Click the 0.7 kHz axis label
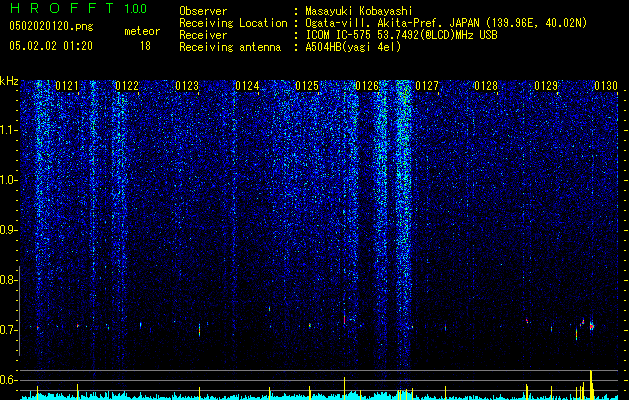 click(x=8, y=330)
